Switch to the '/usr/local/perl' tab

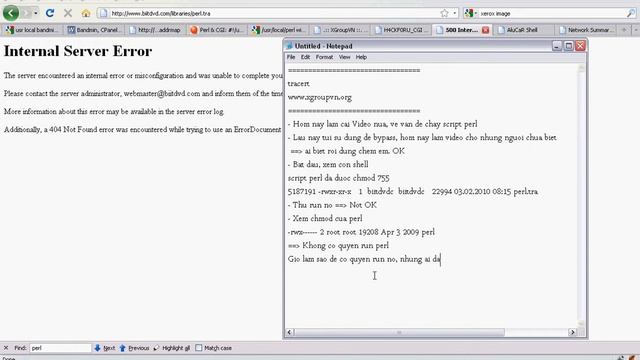coord(279,30)
